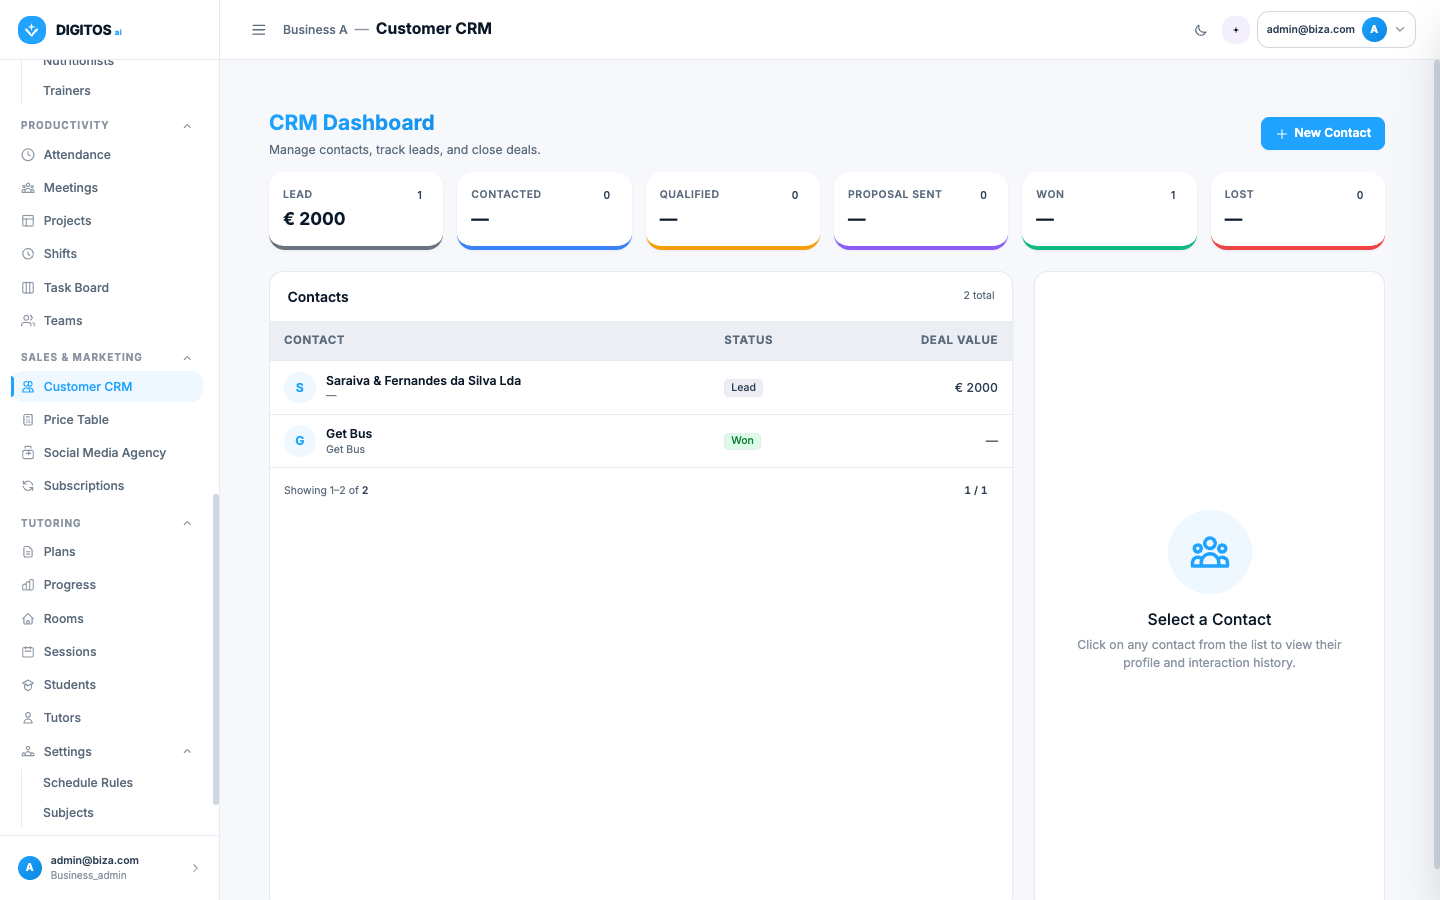The width and height of the screenshot is (1440, 900).
Task: Click the sidebar scrollbar thumb
Action: pyautogui.click(x=216, y=650)
